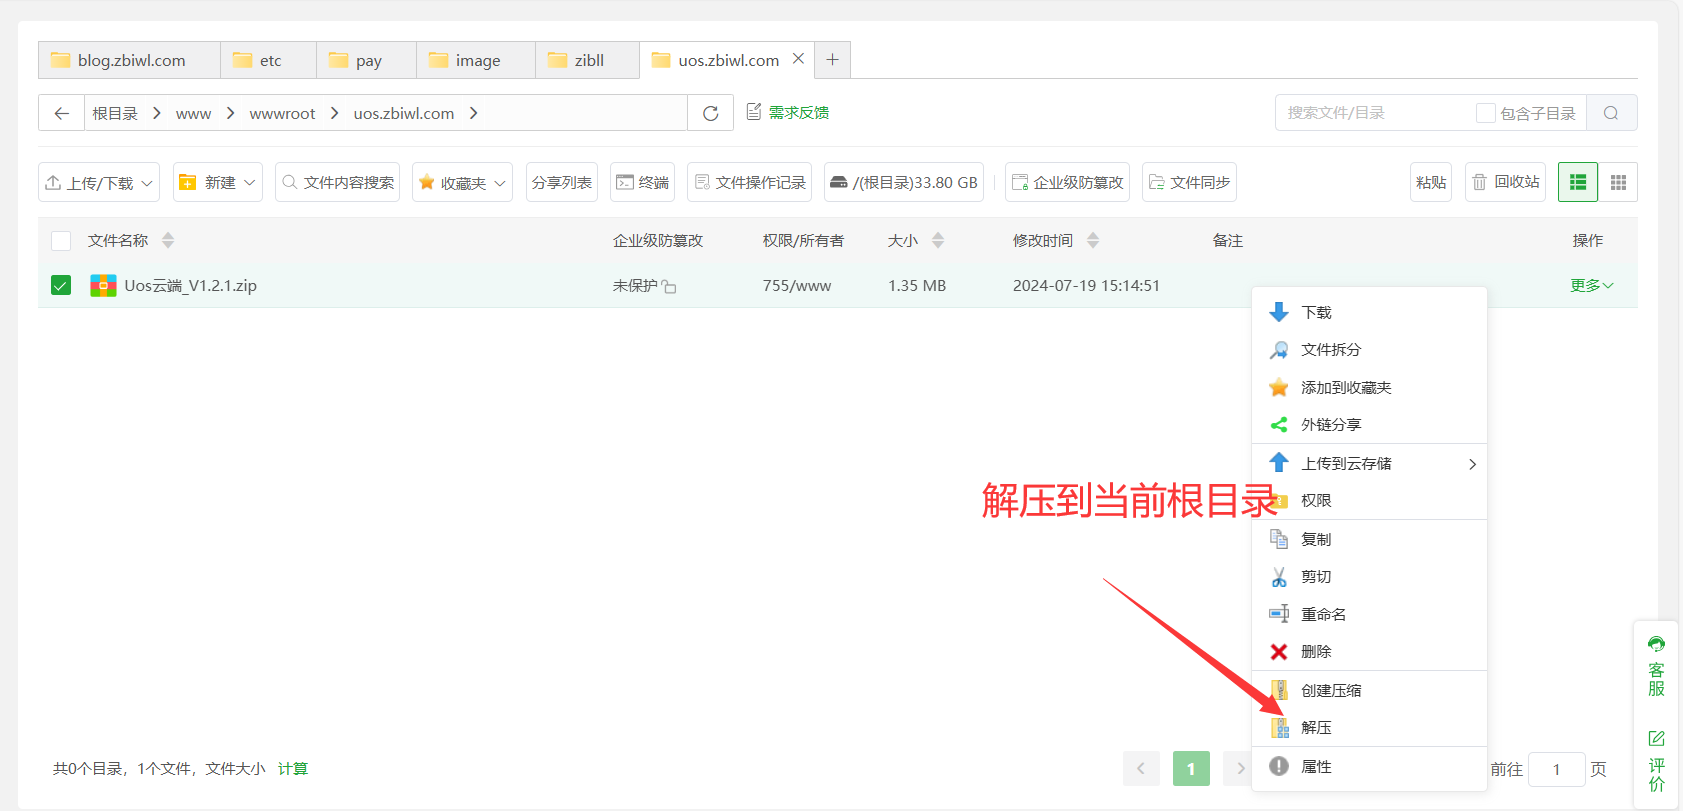Choose 添加到收藏夹 from context menu
Screen dimensions: 1683x811
(x=1369, y=388)
